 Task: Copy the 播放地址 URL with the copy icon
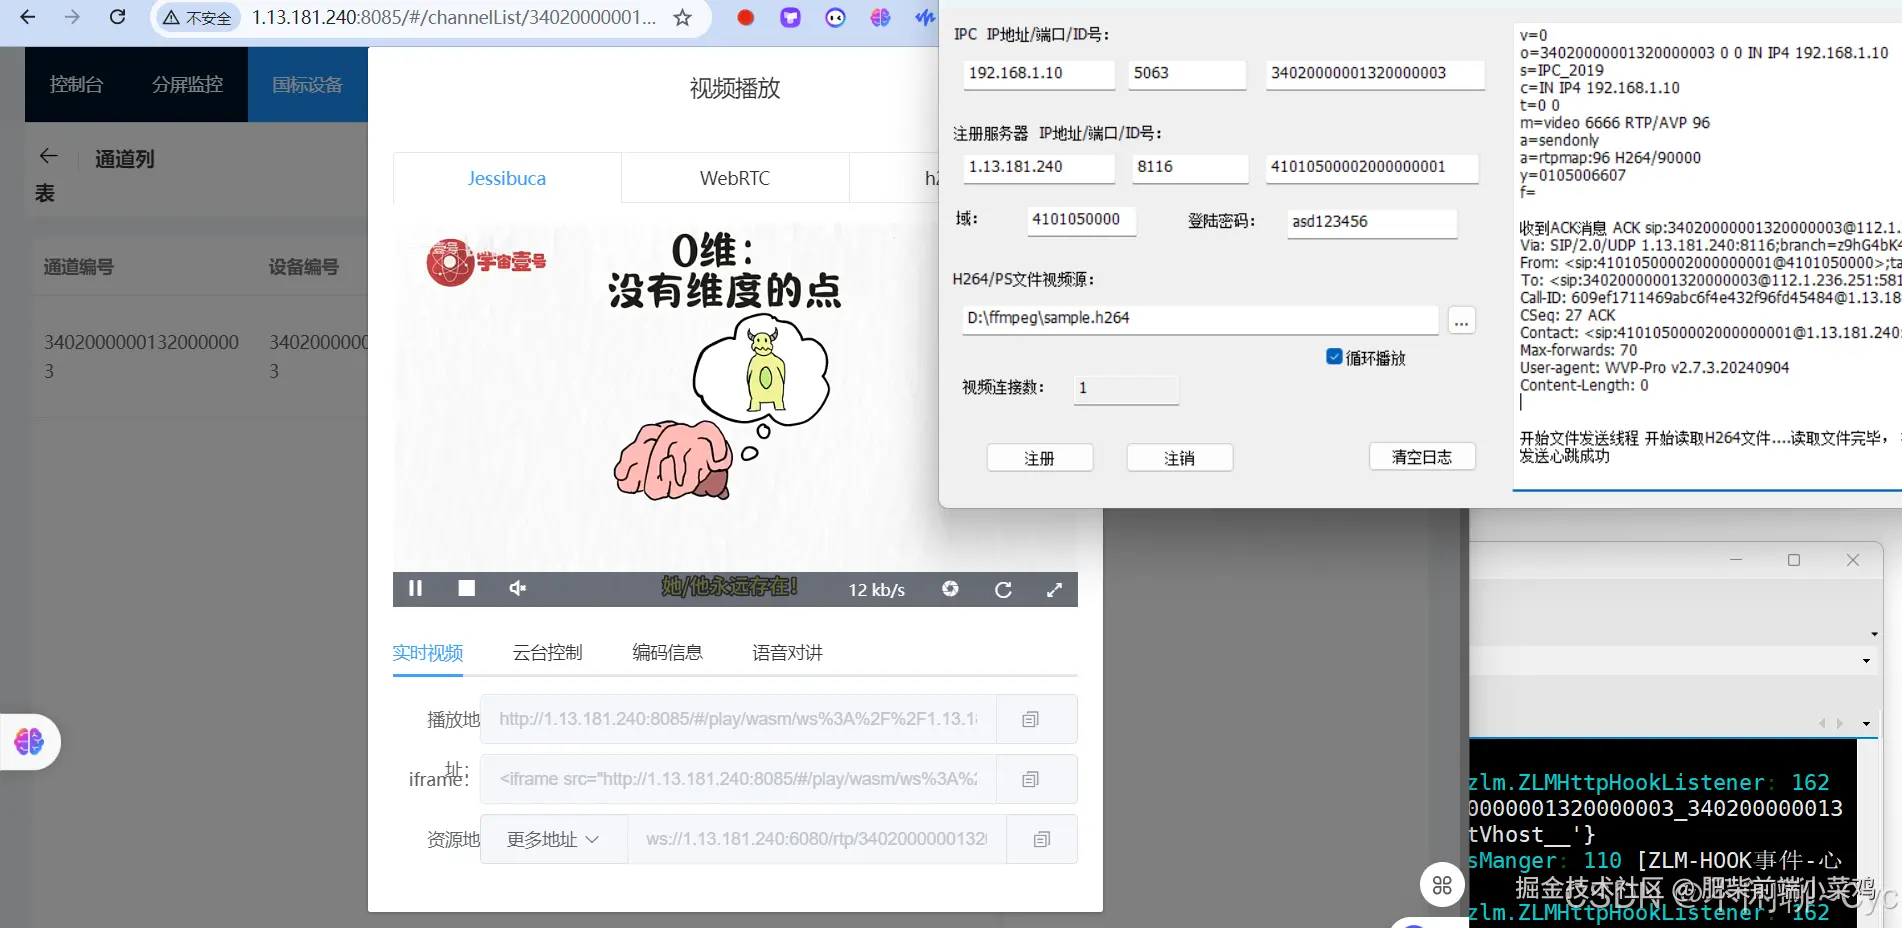(x=1031, y=719)
